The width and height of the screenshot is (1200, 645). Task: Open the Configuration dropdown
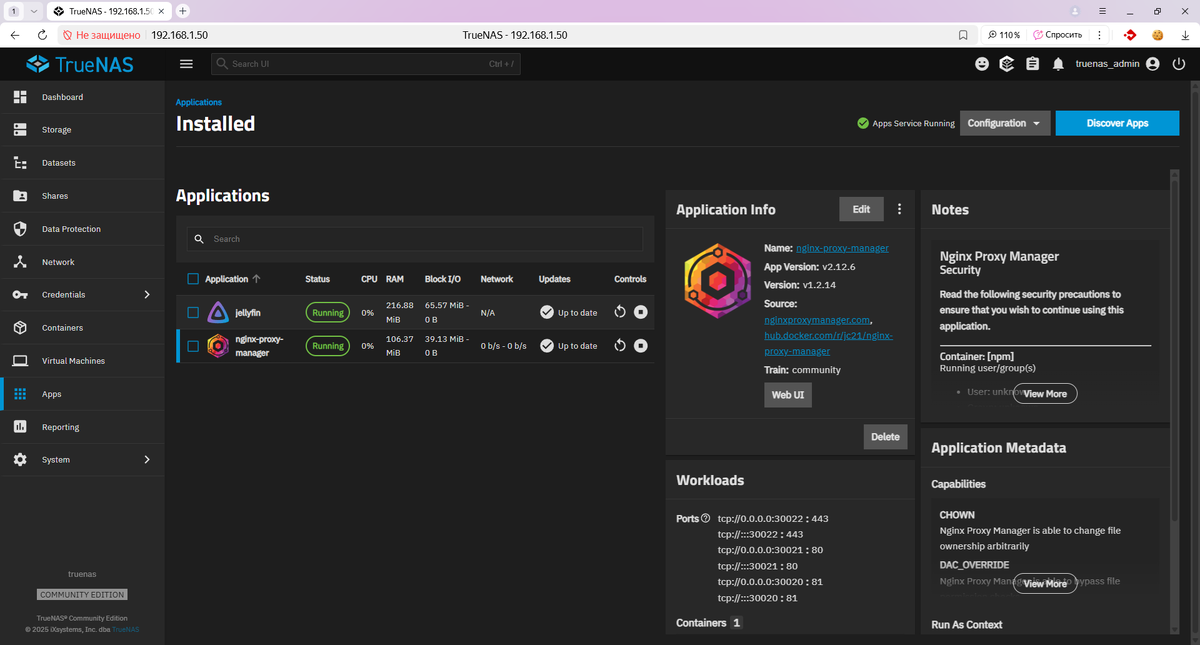(x=1004, y=123)
